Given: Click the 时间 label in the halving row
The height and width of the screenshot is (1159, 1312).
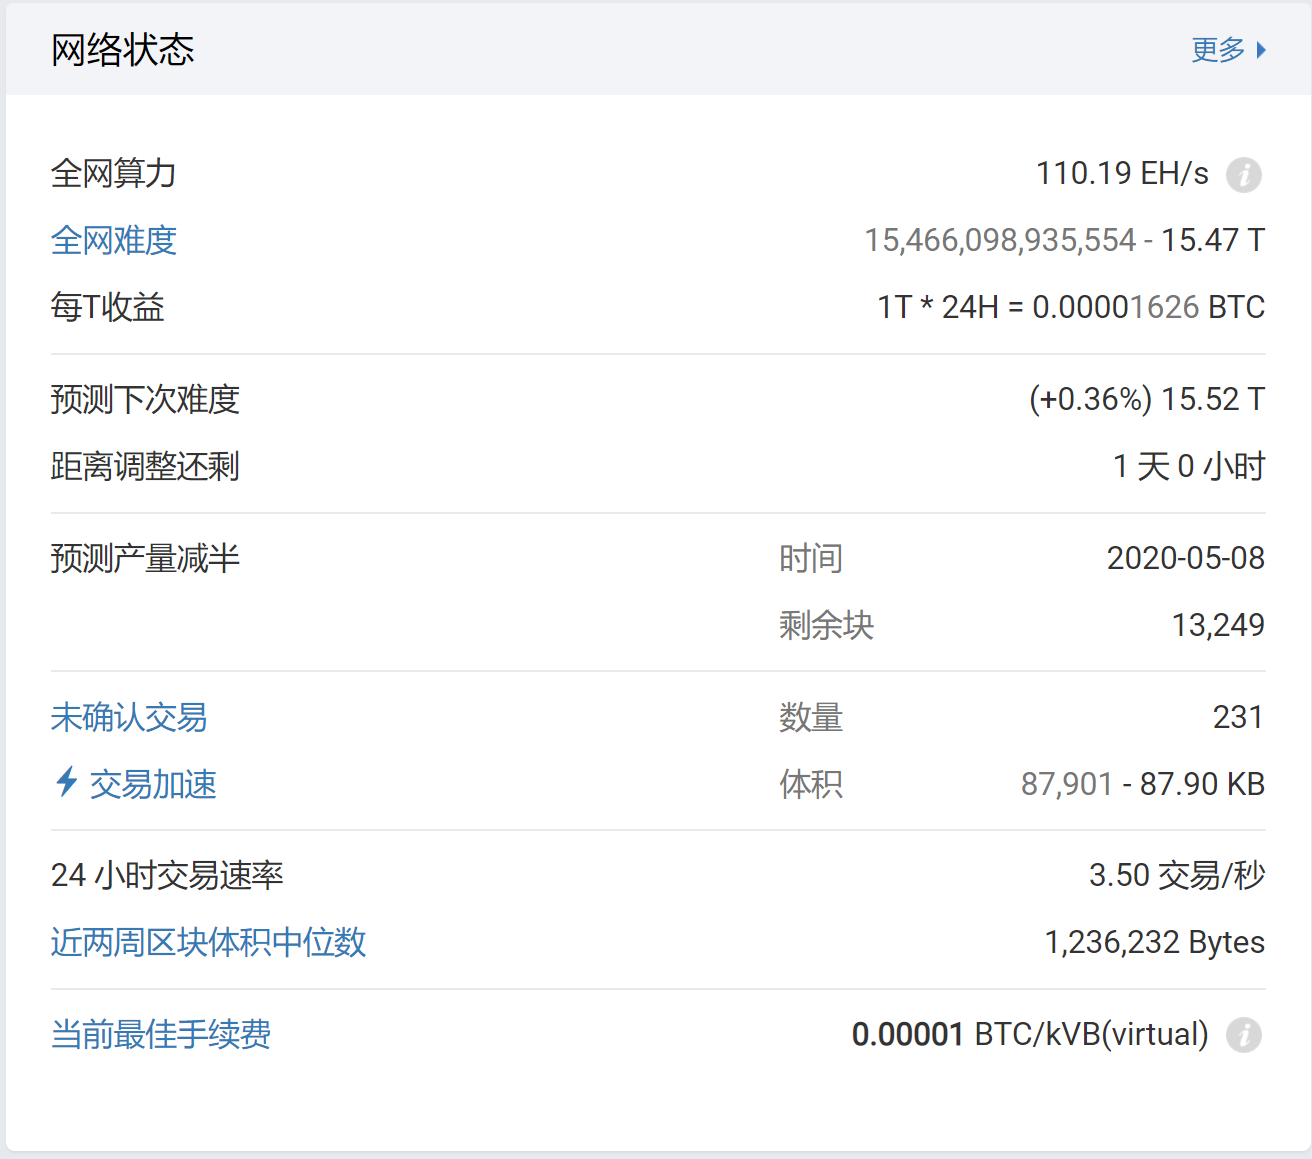Looking at the screenshot, I should [811, 558].
